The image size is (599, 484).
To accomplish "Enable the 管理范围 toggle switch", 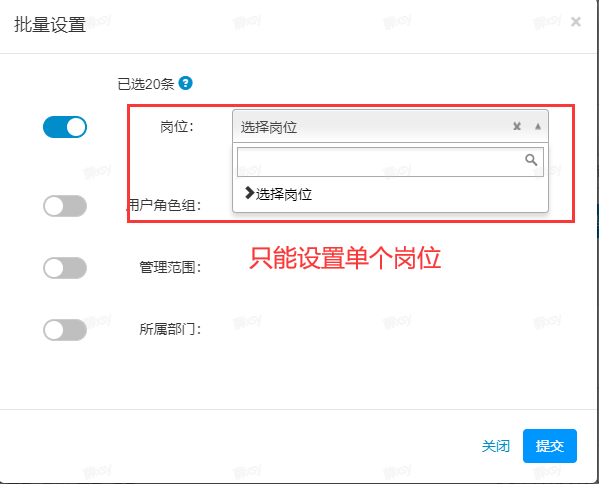I will click(65, 268).
